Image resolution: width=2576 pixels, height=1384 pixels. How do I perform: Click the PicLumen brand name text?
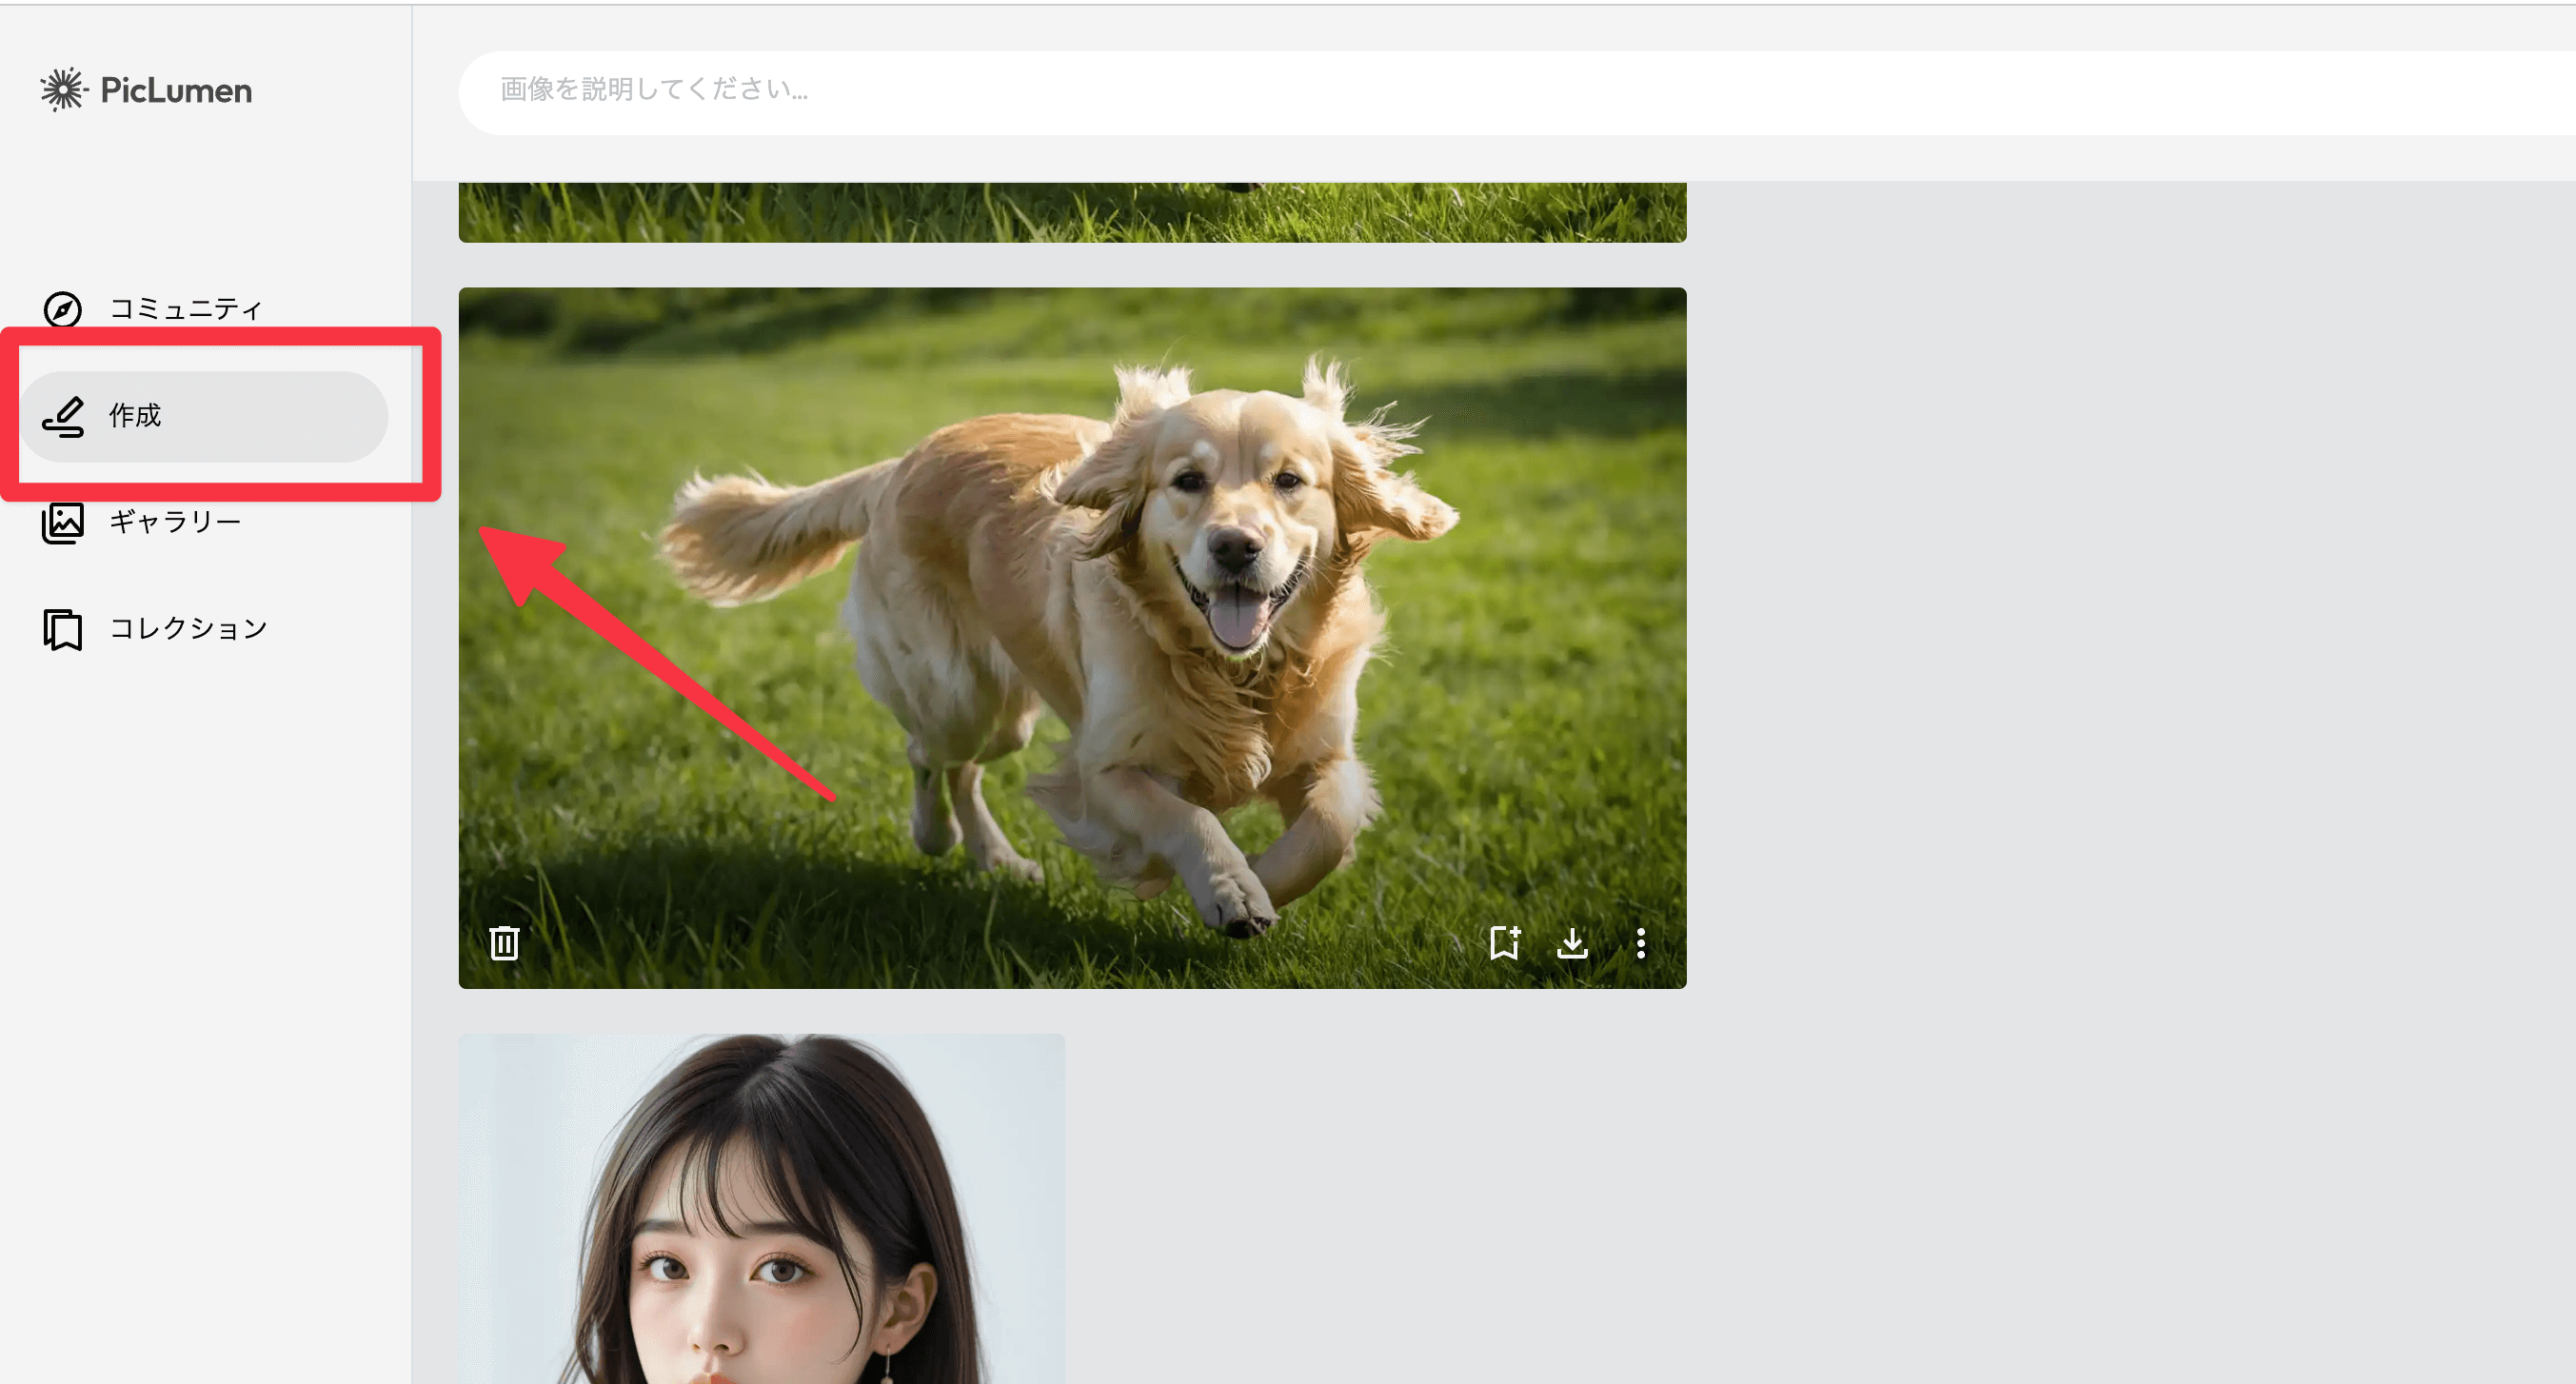click(x=176, y=91)
